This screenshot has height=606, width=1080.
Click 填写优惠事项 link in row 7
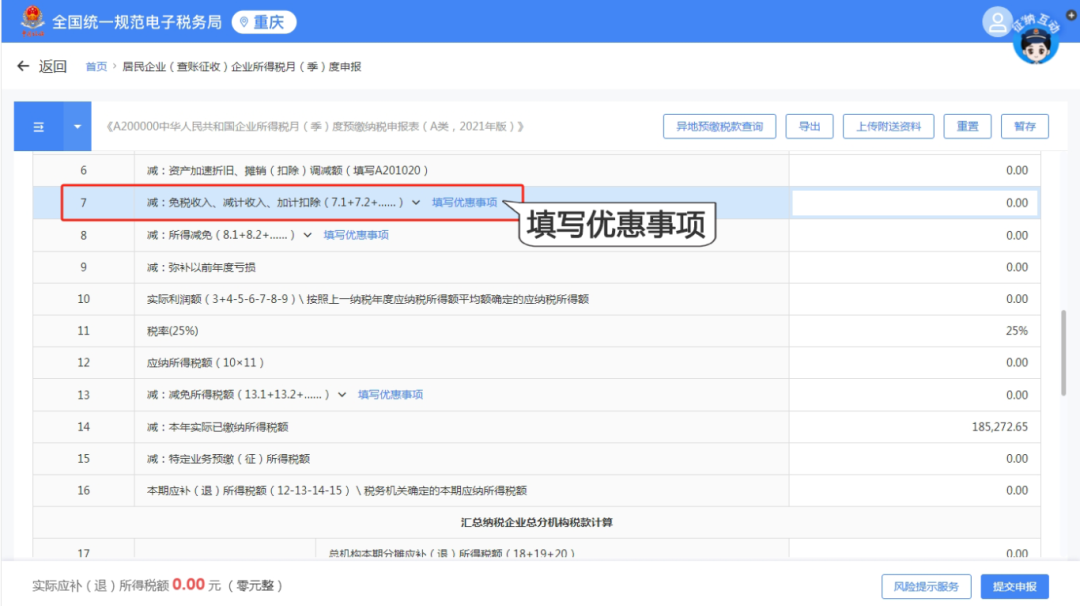[464, 203]
